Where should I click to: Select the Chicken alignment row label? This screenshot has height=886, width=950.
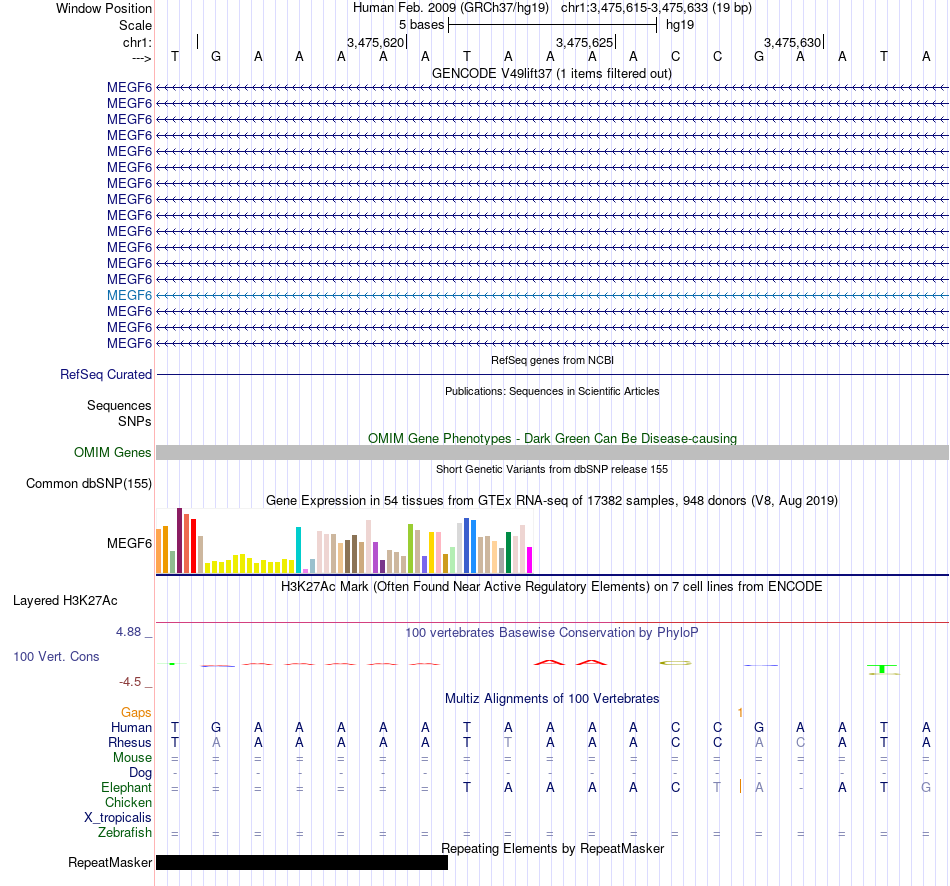pyautogui.click(x=128, y=802)
